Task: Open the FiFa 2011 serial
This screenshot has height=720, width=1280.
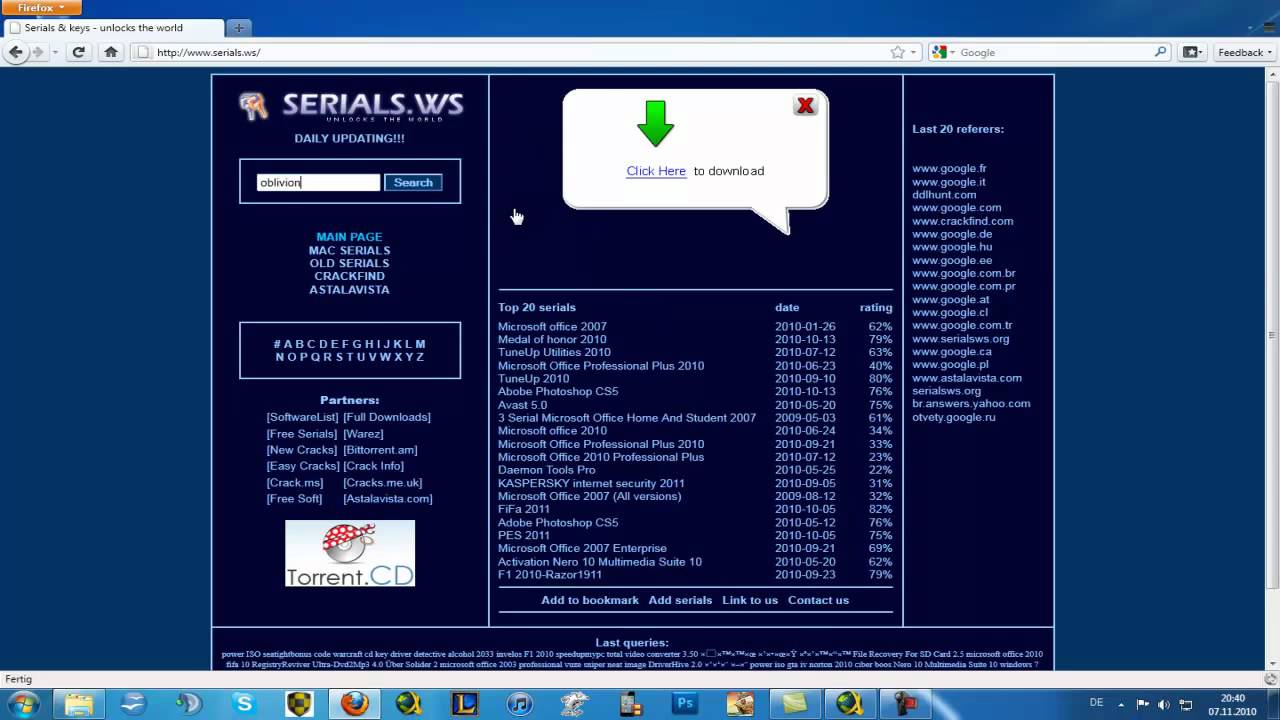Action: (524, 509)
